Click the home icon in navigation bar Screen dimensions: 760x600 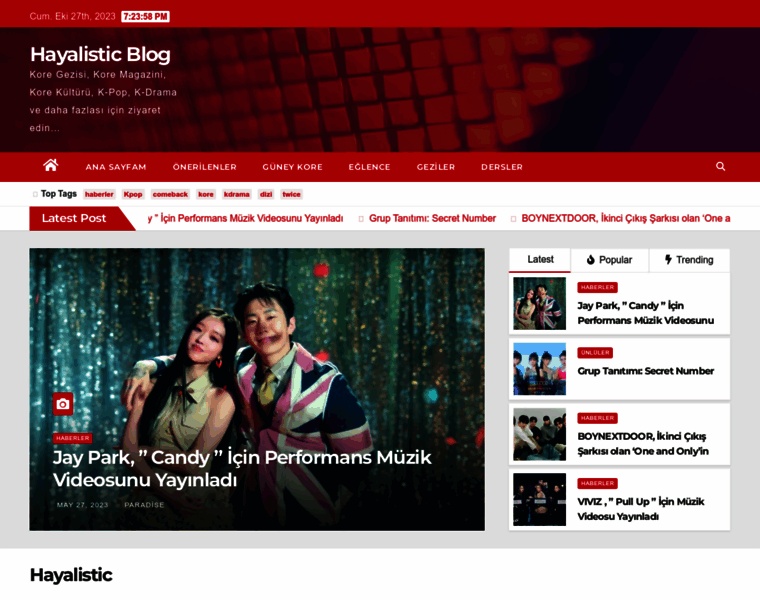click(50, 166)
